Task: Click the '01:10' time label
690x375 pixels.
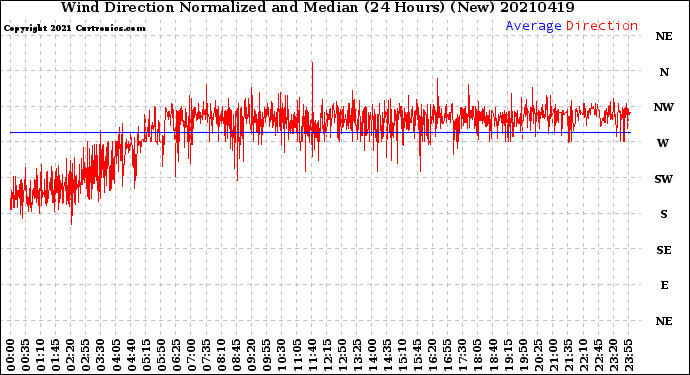Action: tap(40, 355)
